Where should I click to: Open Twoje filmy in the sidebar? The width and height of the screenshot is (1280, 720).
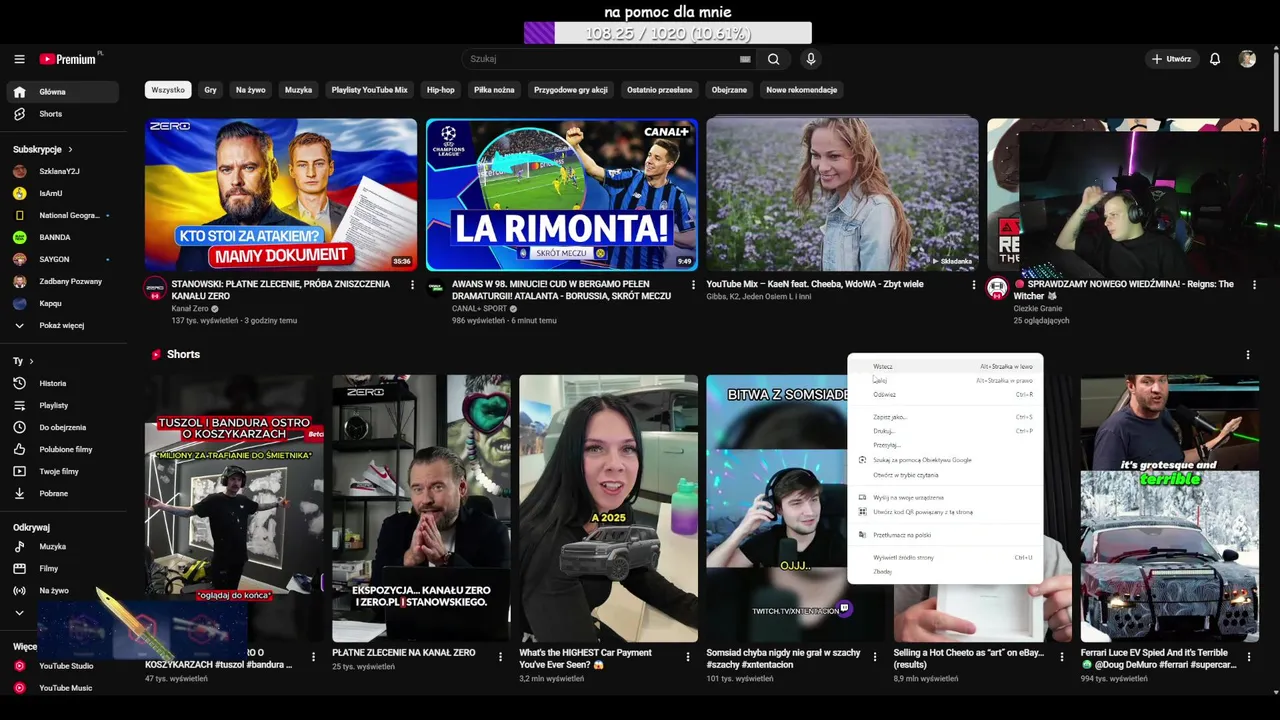pos(62,471)
